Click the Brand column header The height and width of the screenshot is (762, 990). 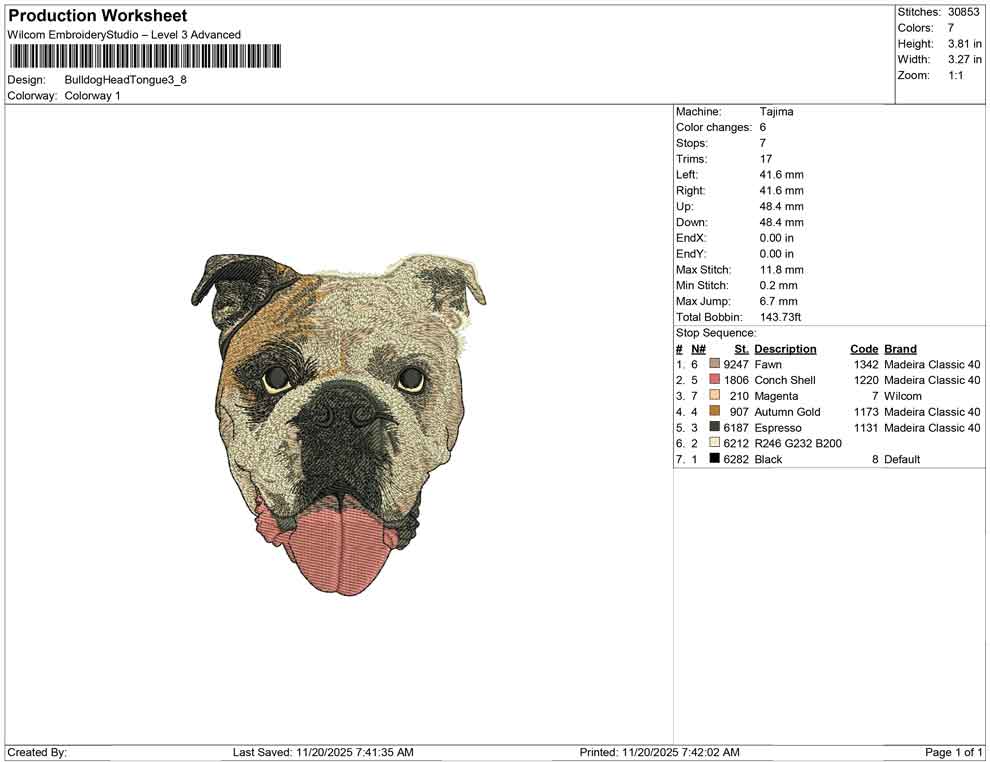pos(899,348)
